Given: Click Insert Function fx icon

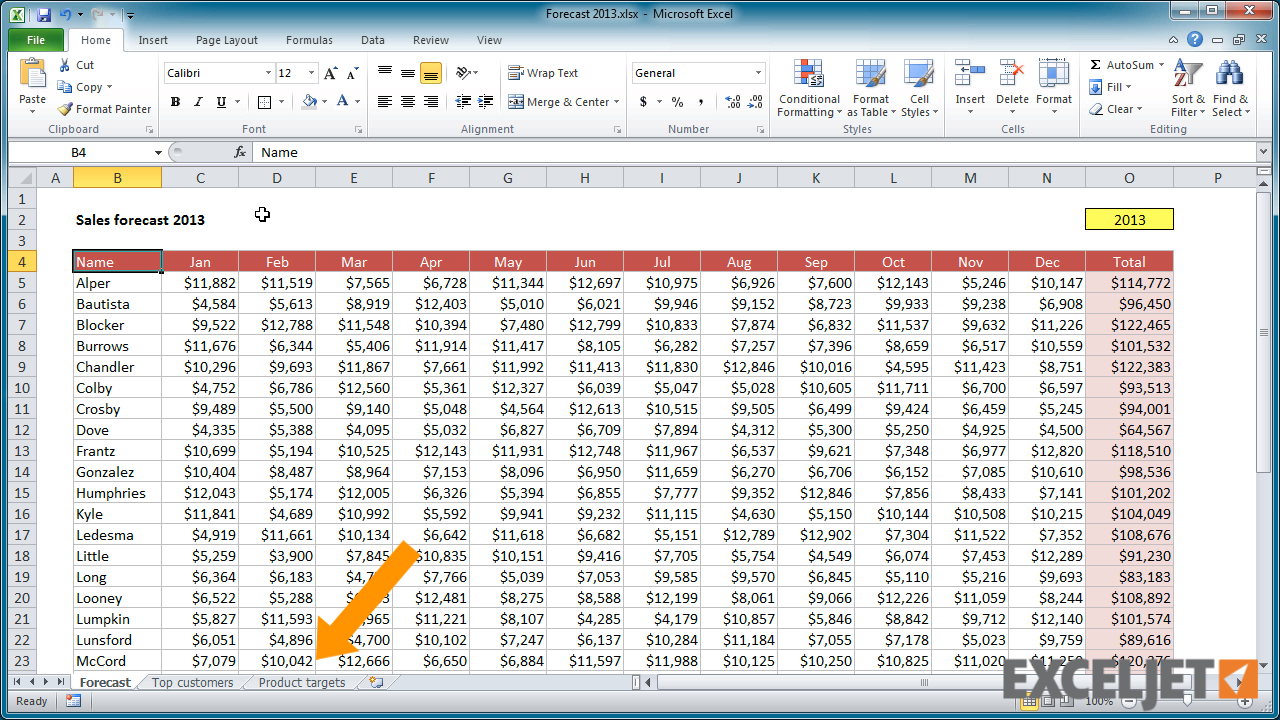Looking at the screenshot, I should tap(240, 152).
